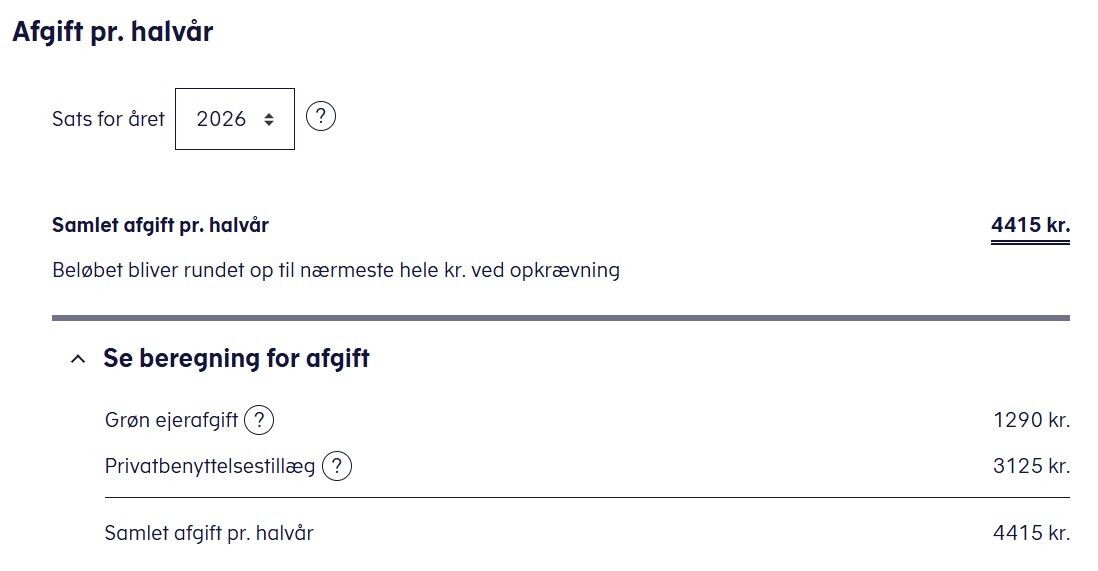Click the Privatbenyttelsestillæg label text
Viewport: 1098px width, 571px height.
tap(210, 466)
